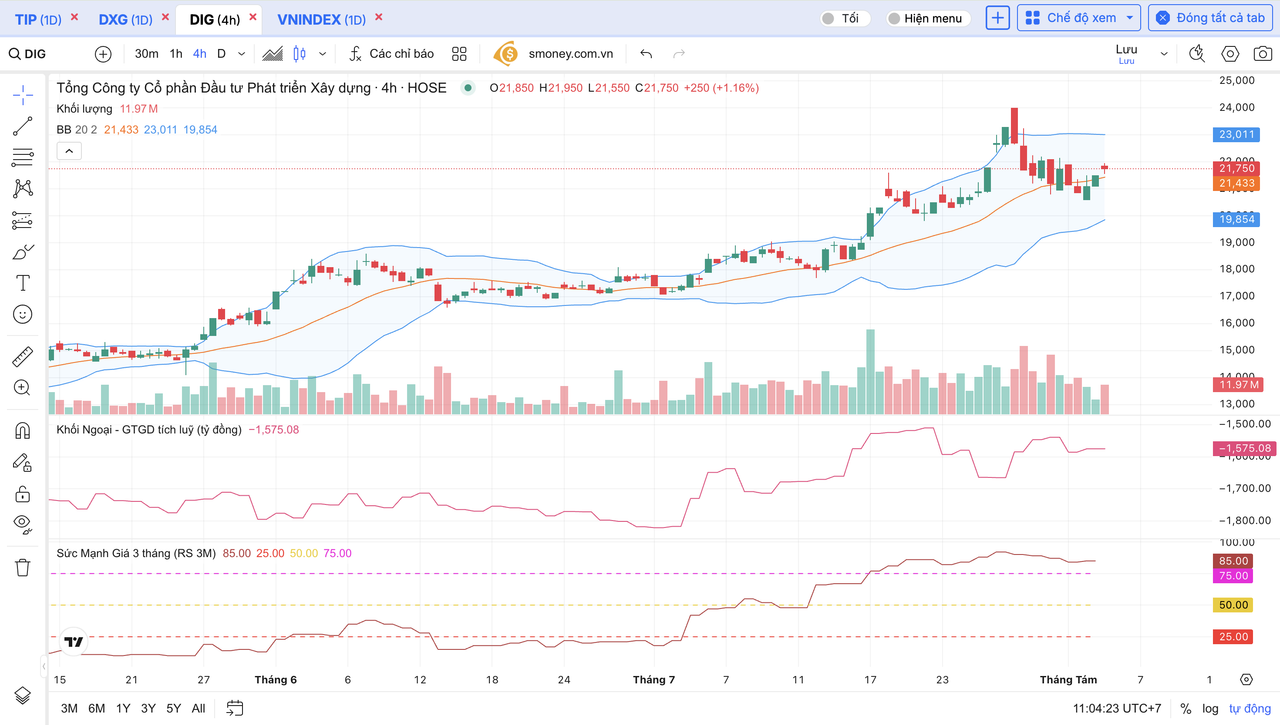Expand the interval dropdown next to D

point(241,54)
